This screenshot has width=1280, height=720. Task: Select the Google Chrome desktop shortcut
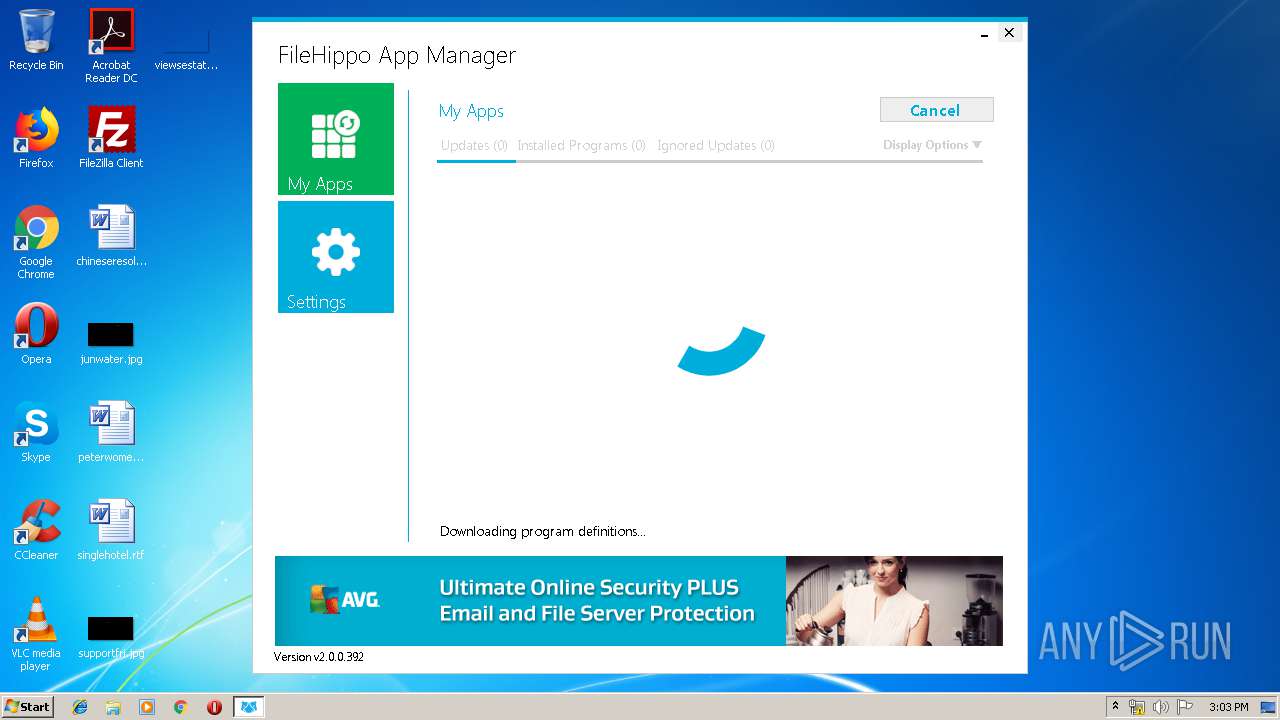pos(36,242)
